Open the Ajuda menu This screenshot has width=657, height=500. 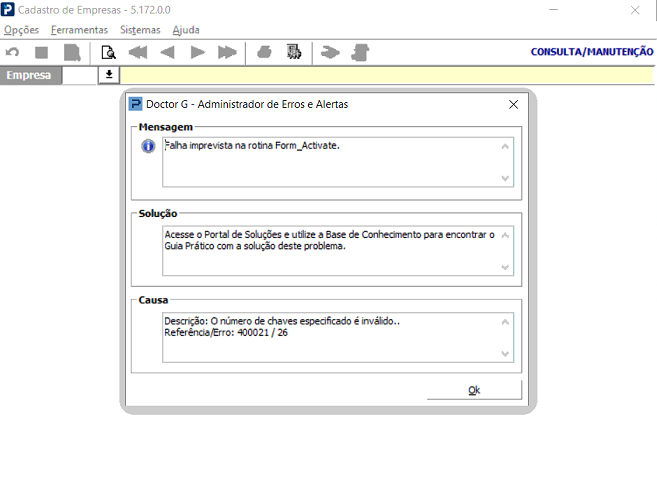[x=186, y=30]
